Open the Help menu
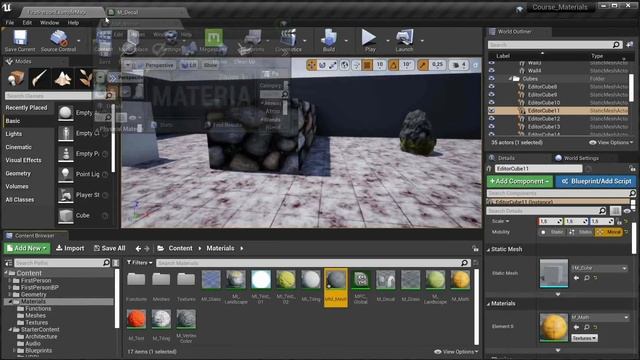Image resolution: width=640 pixels, height=360 pixels. pos(73,22)
